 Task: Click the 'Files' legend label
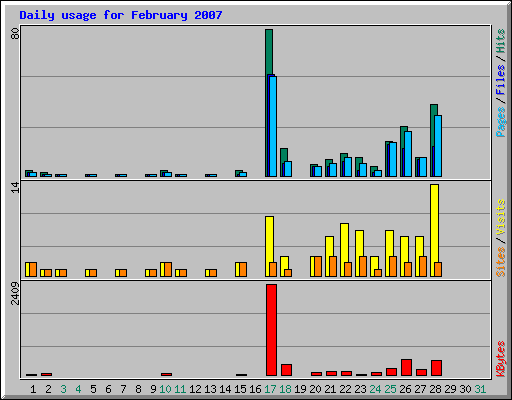(500, 80)
